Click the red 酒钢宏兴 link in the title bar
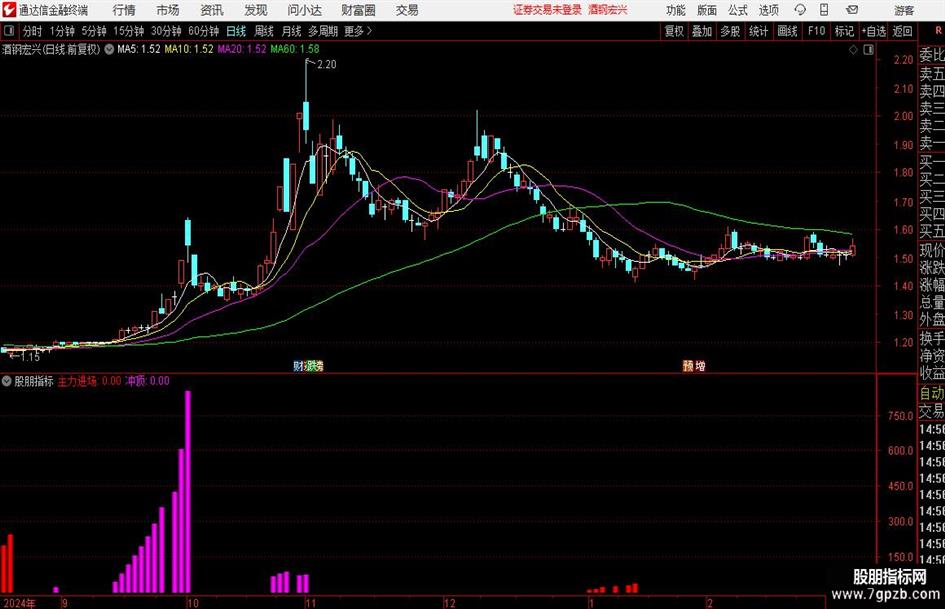945x609 pixels. point(608,10)
